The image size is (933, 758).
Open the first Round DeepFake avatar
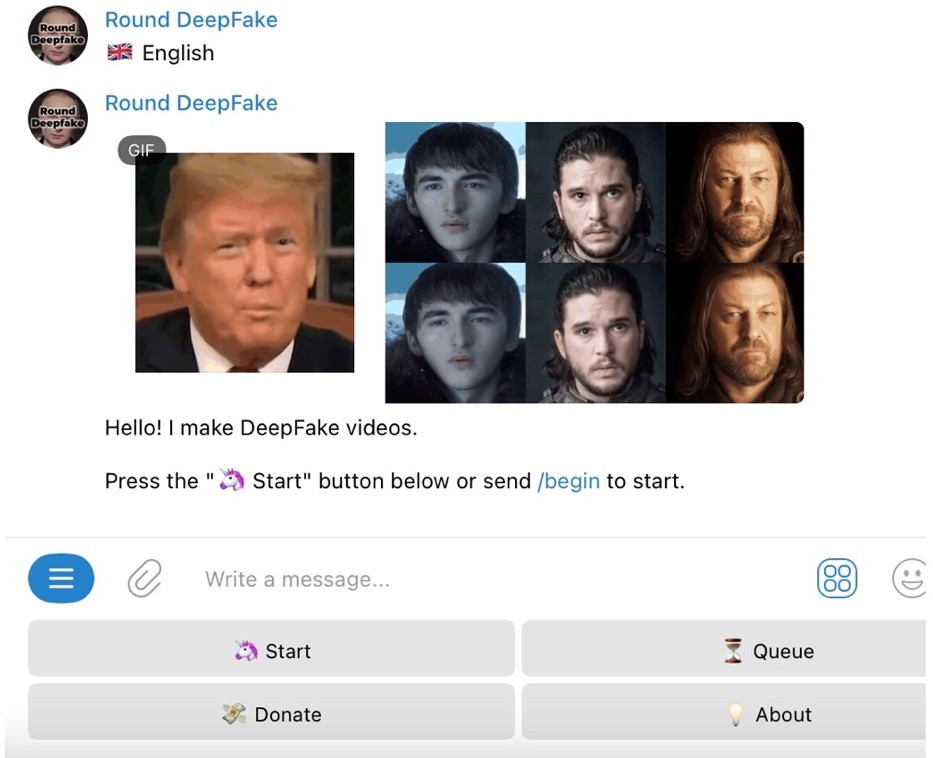58,36
